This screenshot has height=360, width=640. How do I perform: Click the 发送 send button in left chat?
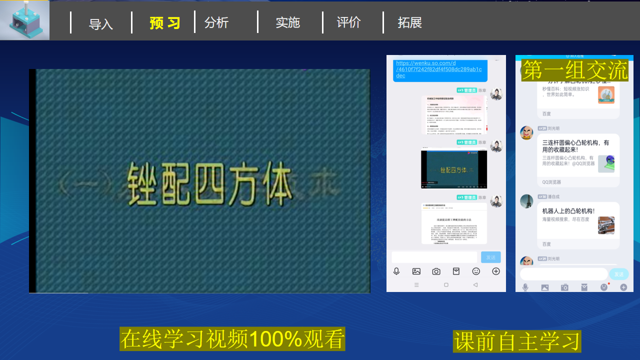[x=491, y=257]
